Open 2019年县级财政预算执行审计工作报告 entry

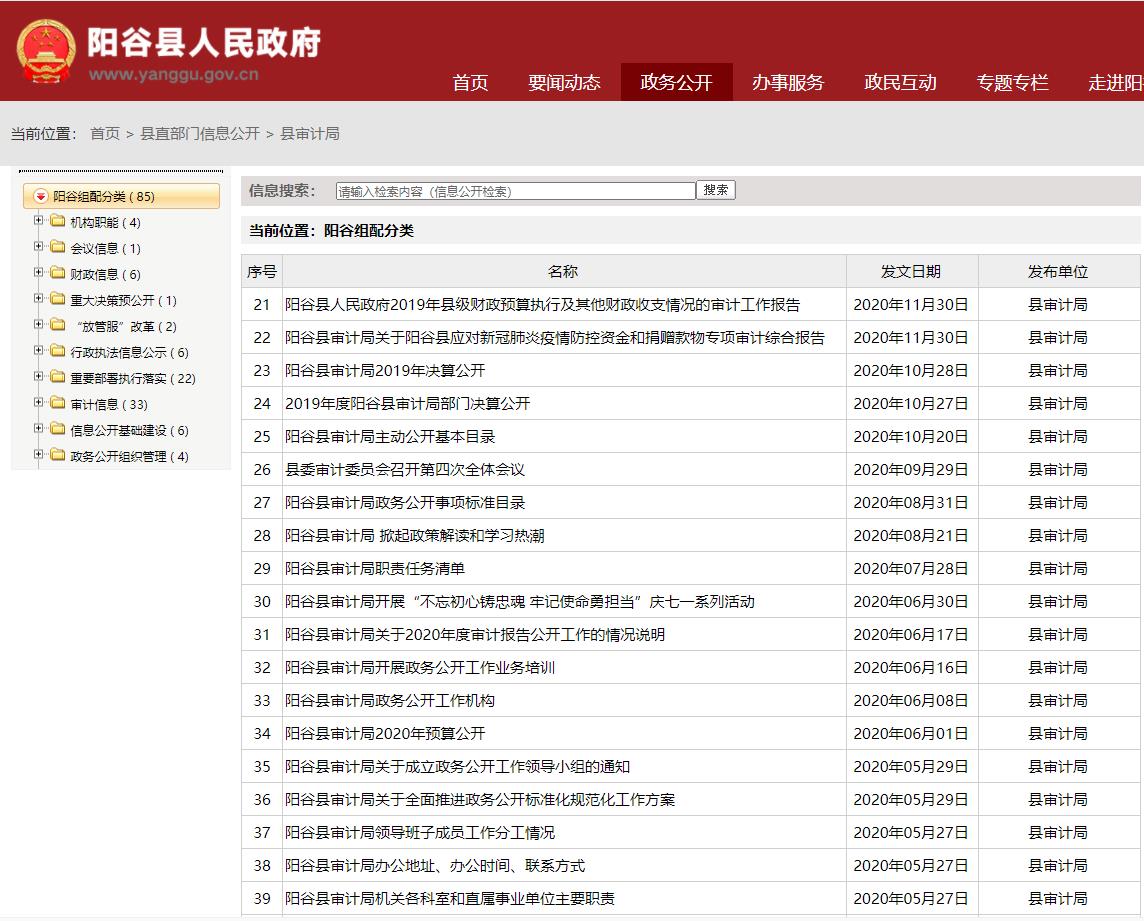click(542, 304)
